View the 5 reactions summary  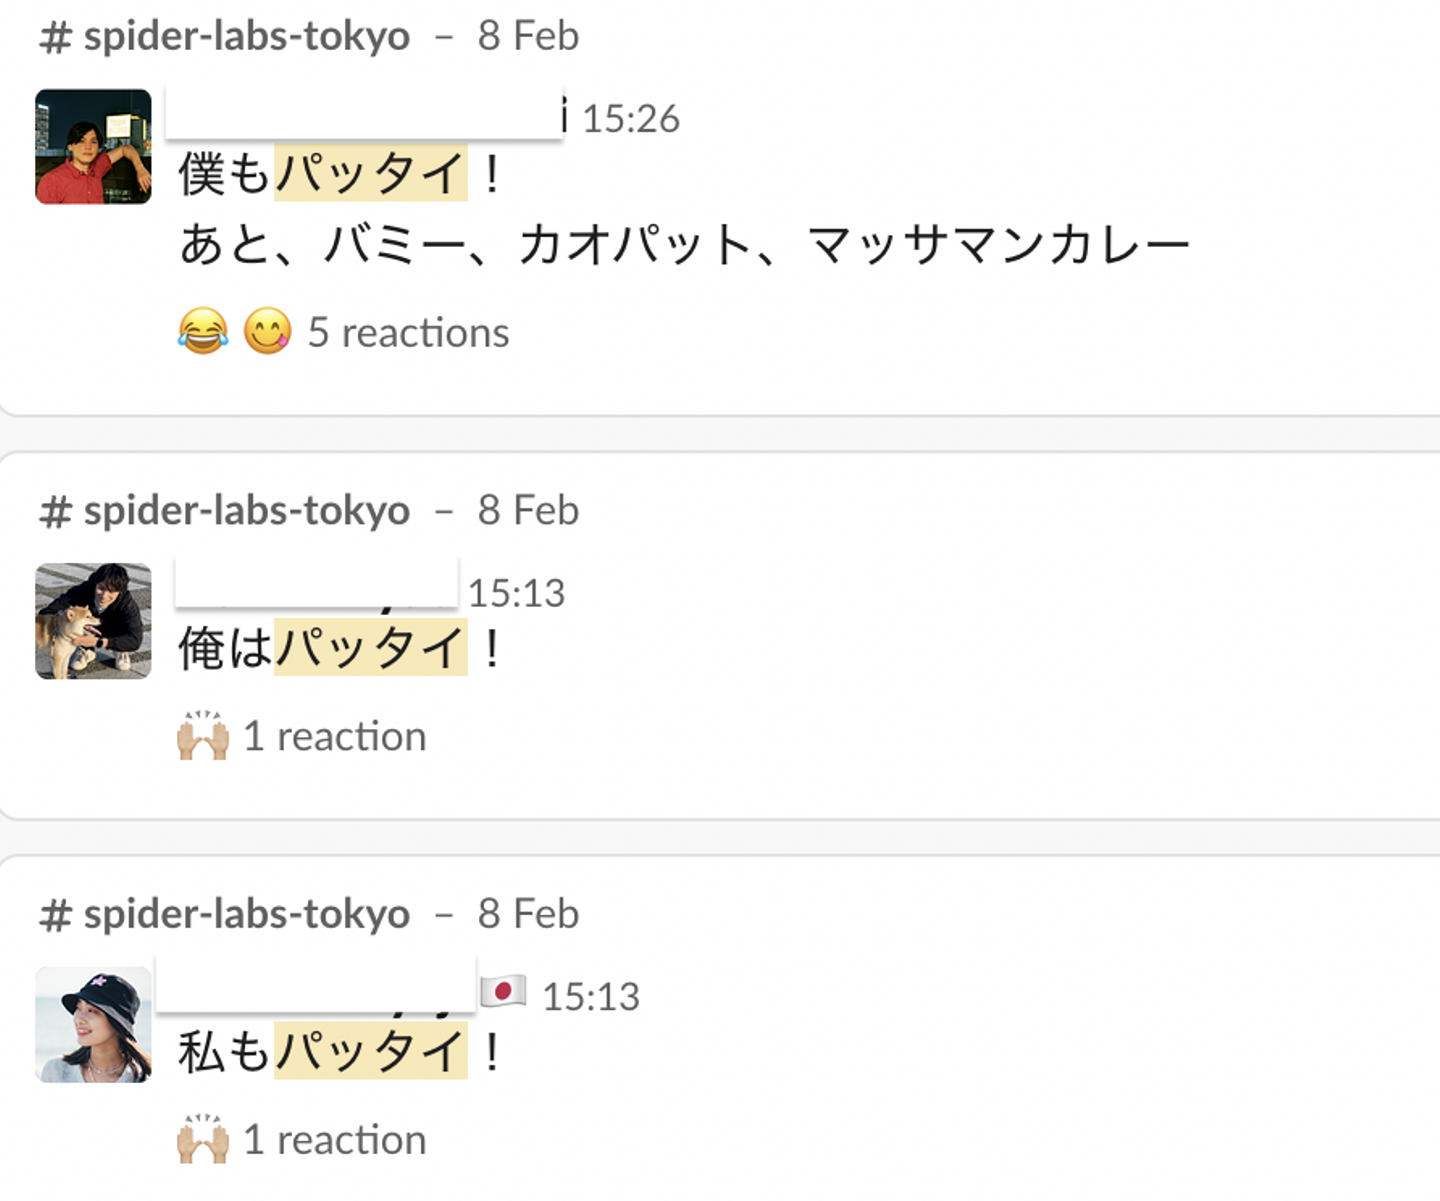(408, 333)
